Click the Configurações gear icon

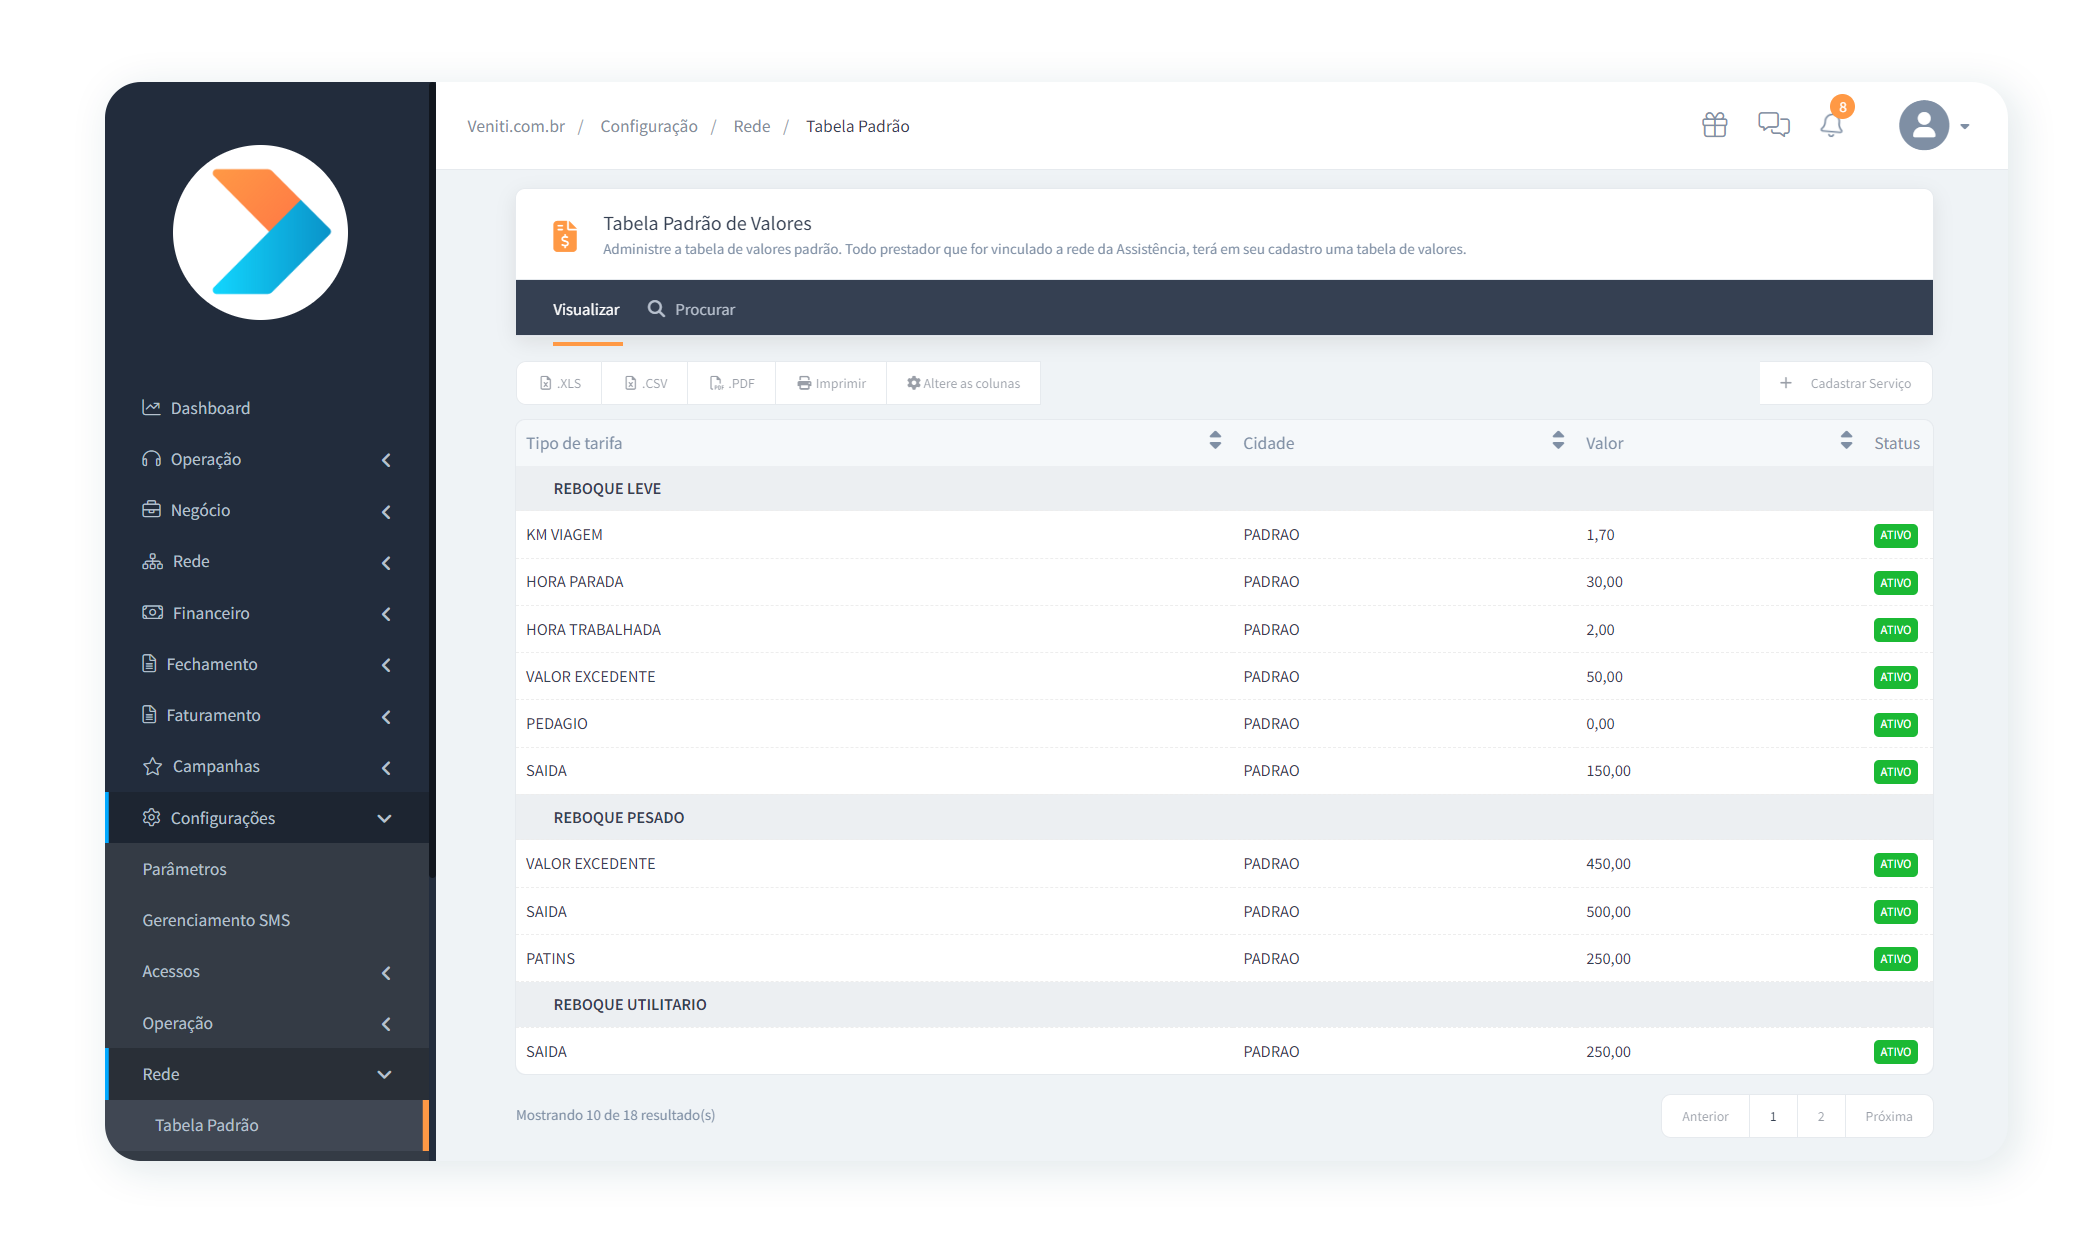click(151, 817)
